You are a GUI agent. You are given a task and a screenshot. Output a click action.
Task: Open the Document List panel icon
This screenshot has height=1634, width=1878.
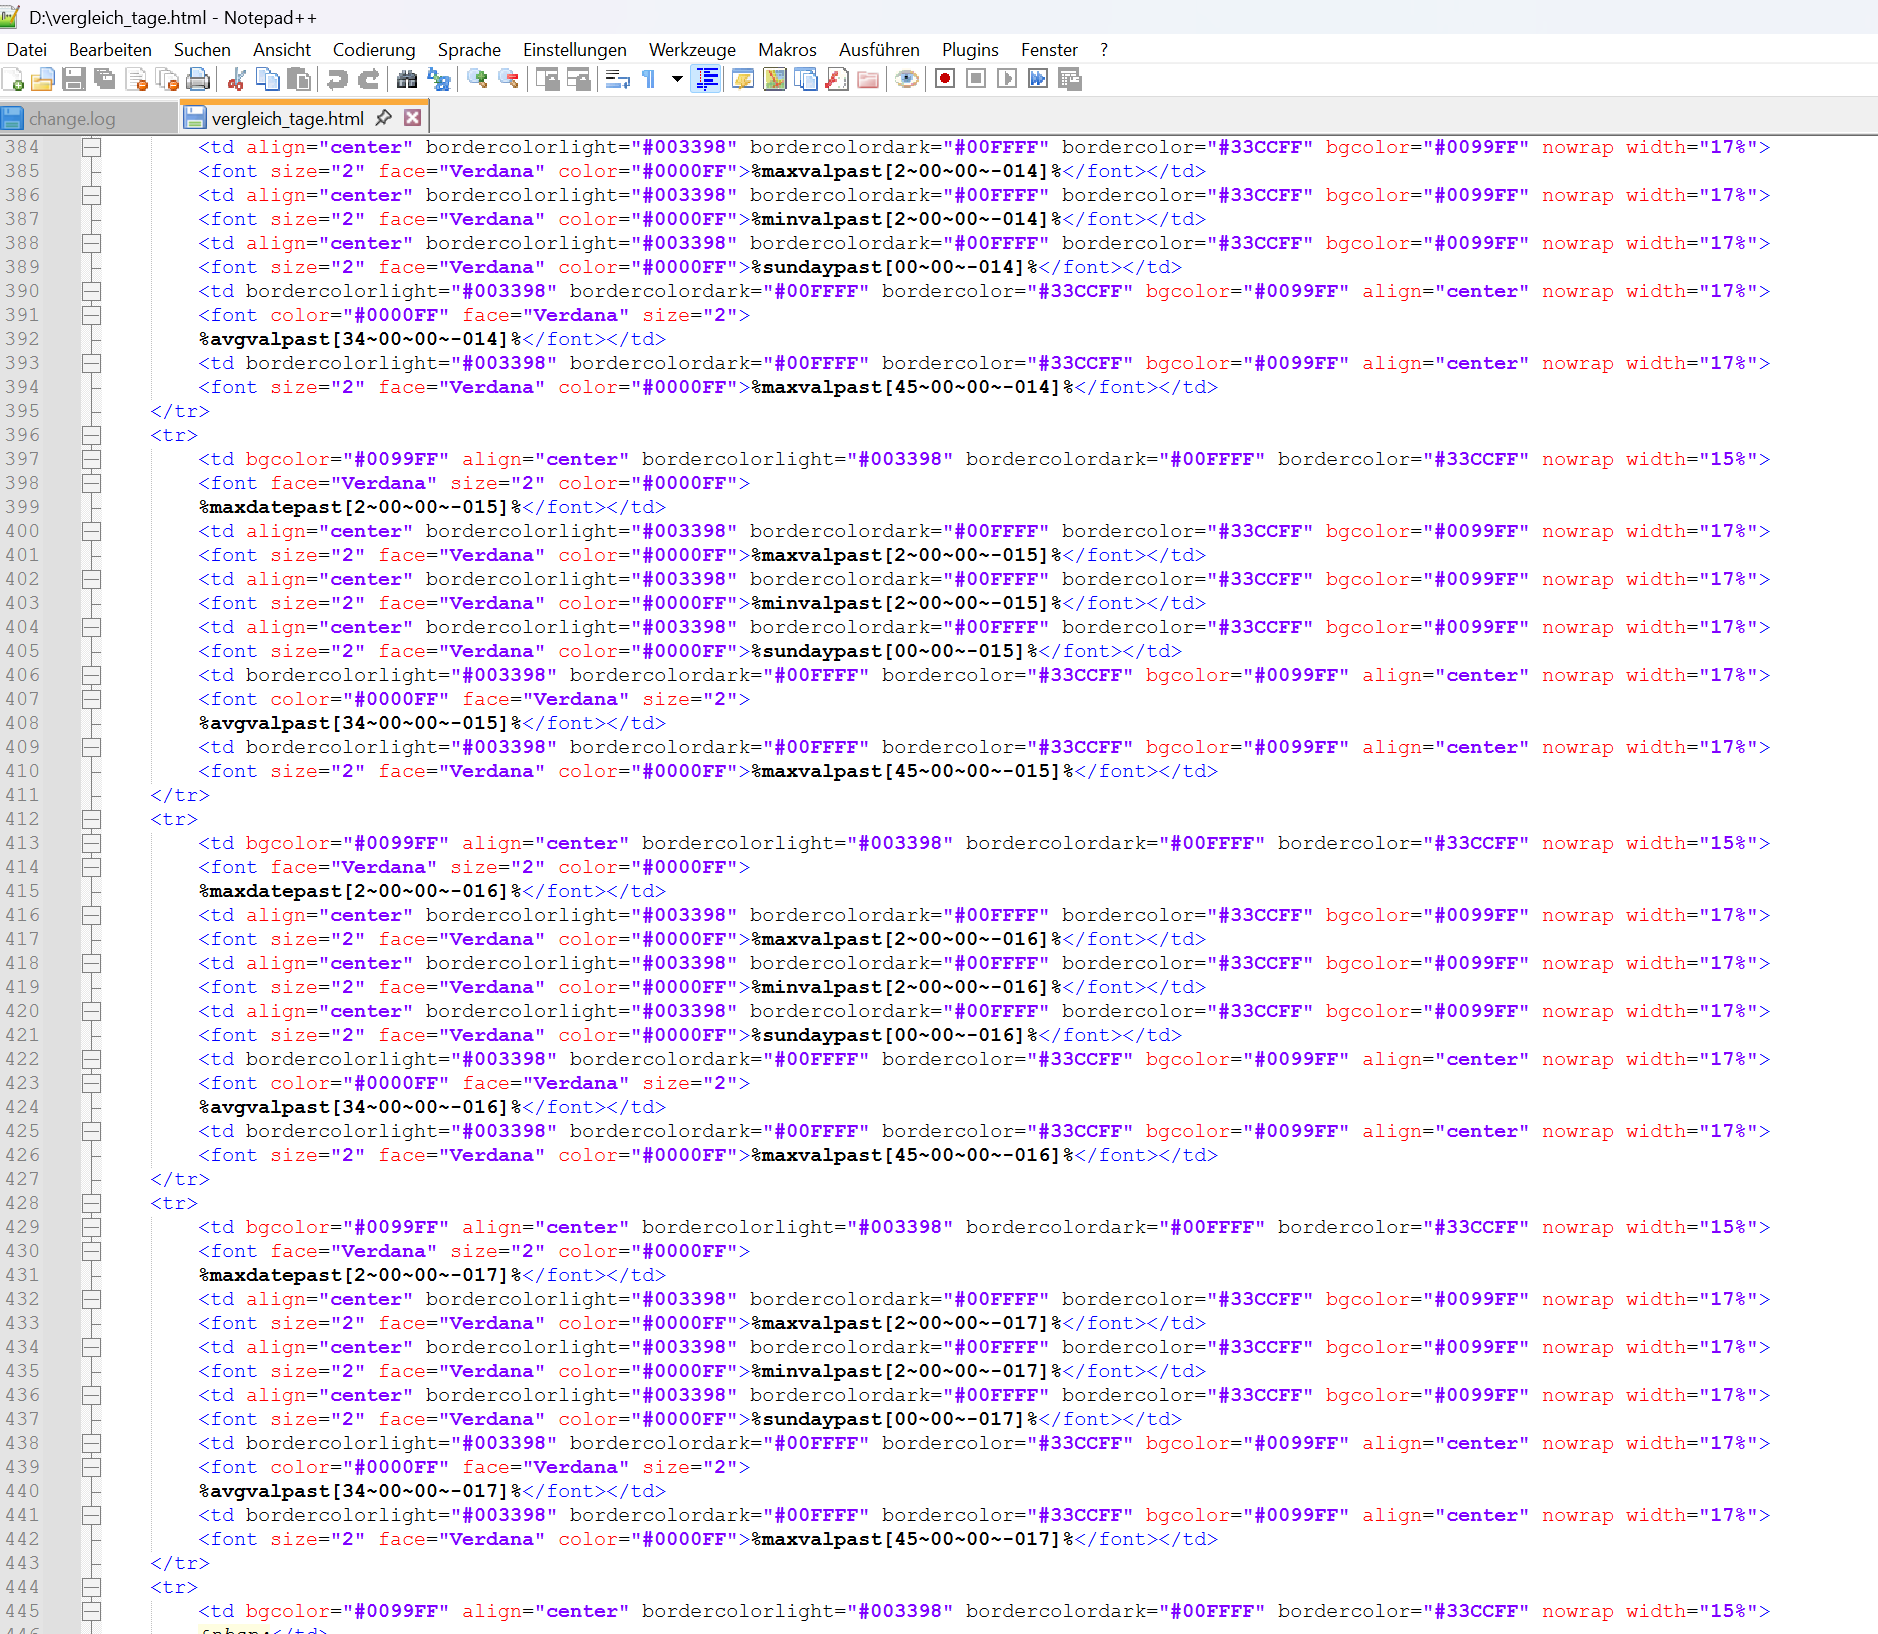(805, 79)
